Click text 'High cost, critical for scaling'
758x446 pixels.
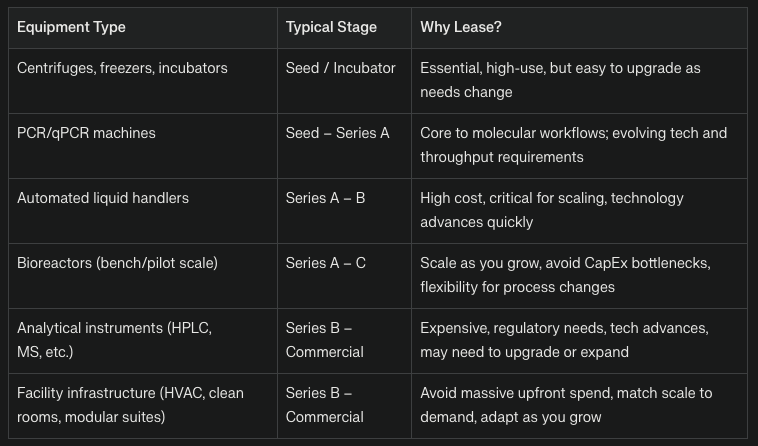coord(513,198)
